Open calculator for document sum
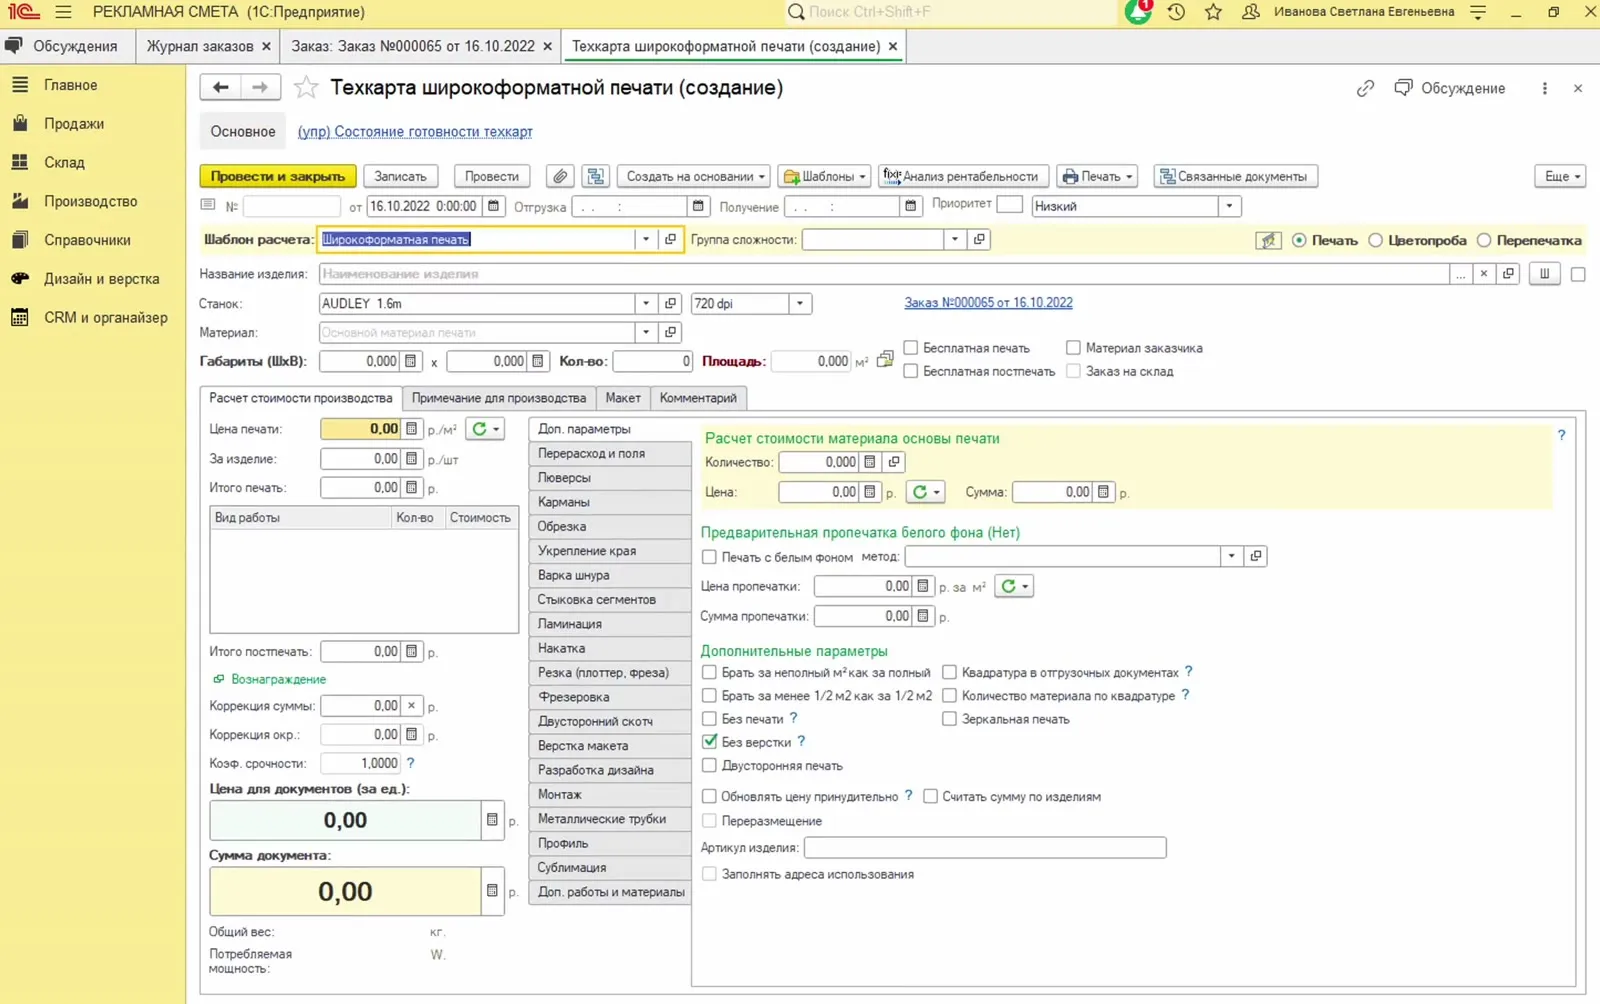 coord(491,890)
